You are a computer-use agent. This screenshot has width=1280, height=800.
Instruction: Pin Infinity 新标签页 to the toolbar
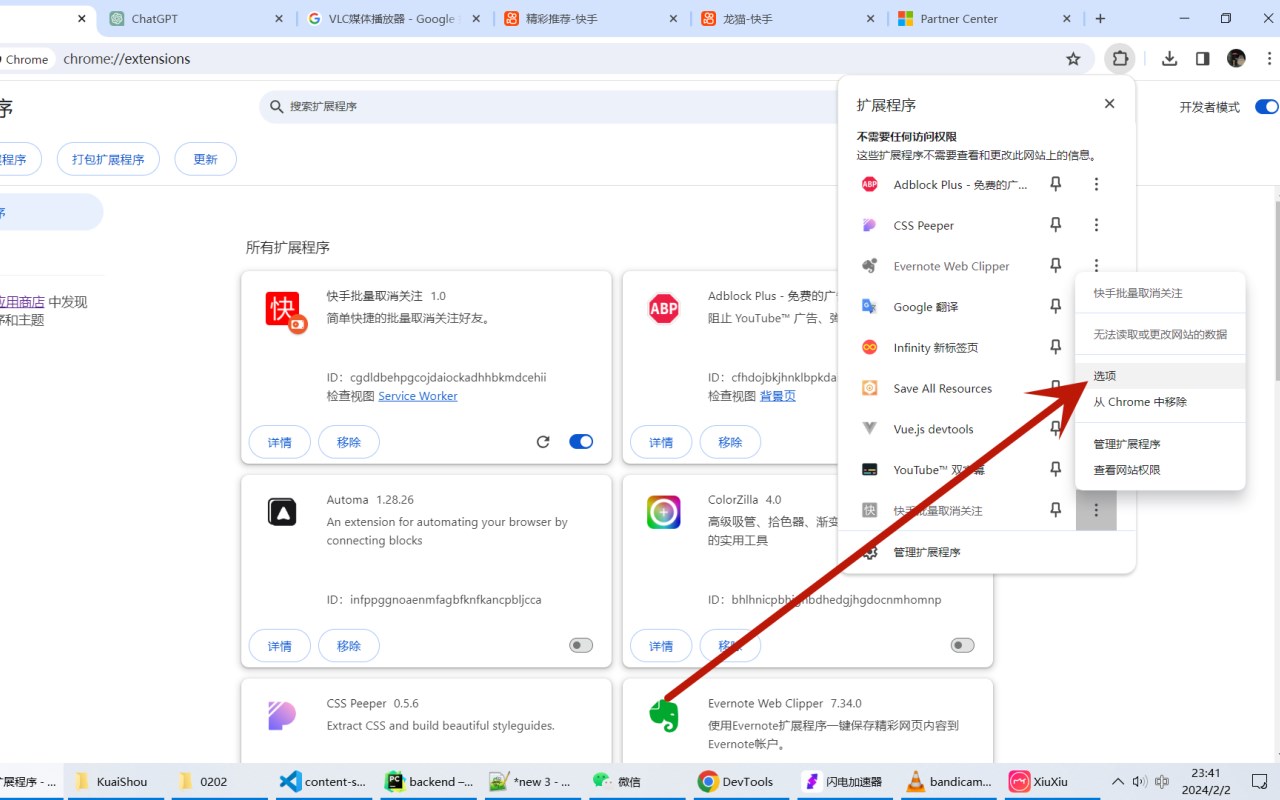1055,347
